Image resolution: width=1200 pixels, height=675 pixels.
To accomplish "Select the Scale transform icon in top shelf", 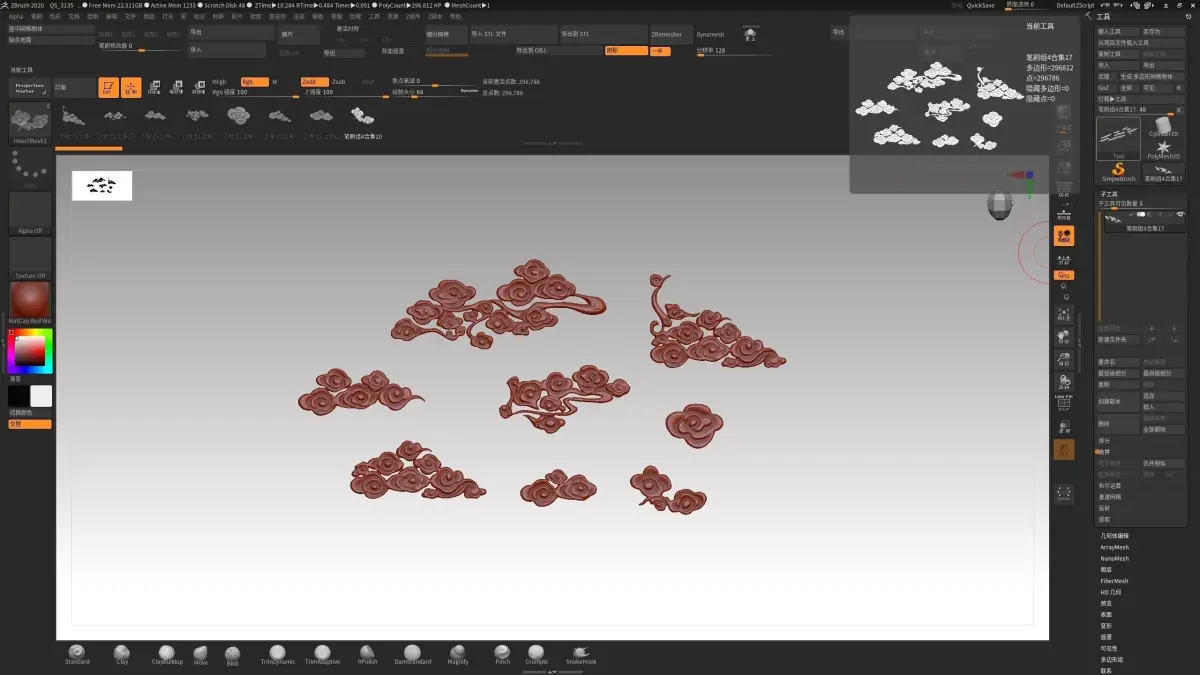I will (176, 87).
